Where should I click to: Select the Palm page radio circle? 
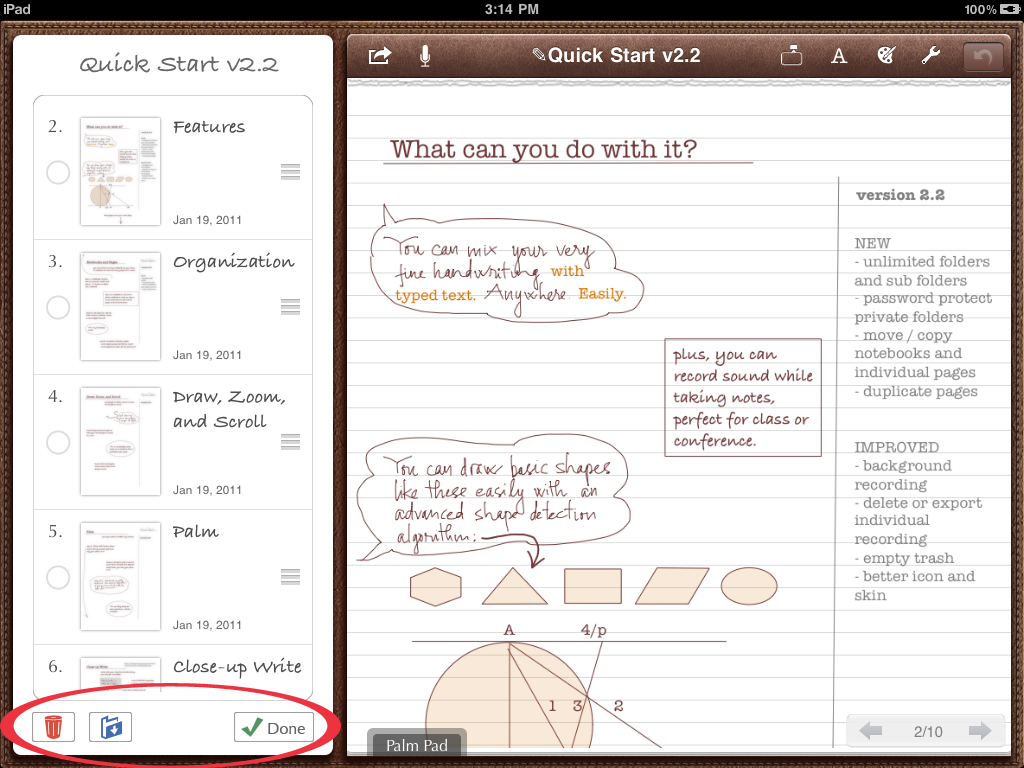tap(58, 577)
